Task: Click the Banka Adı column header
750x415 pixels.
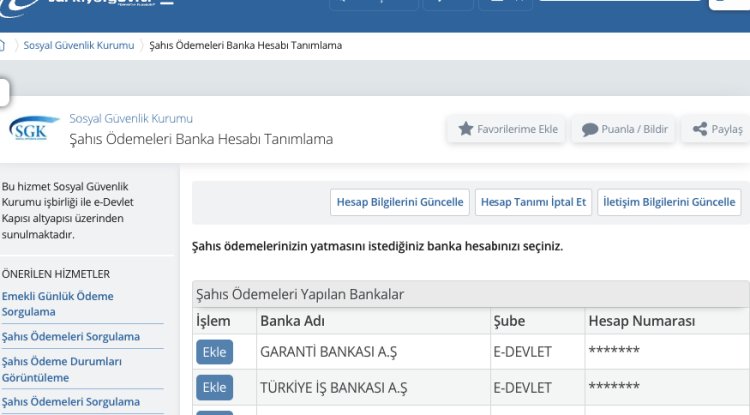Action: [373, 321]
